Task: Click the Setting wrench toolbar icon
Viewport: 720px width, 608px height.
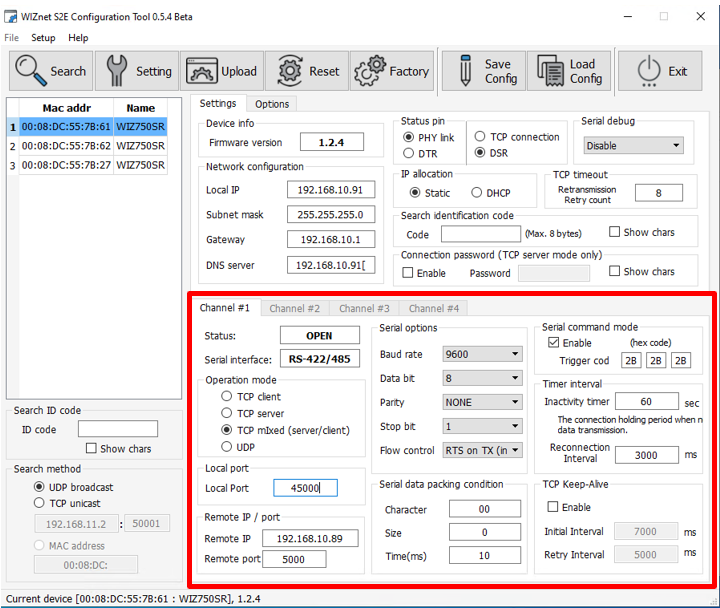Action: point(117,71)
